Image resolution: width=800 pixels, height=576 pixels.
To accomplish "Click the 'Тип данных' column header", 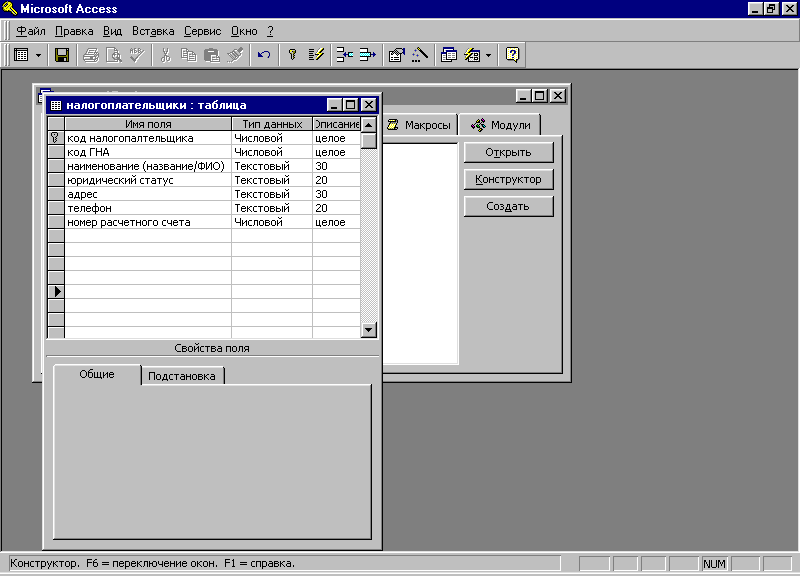I will point(272,124).
